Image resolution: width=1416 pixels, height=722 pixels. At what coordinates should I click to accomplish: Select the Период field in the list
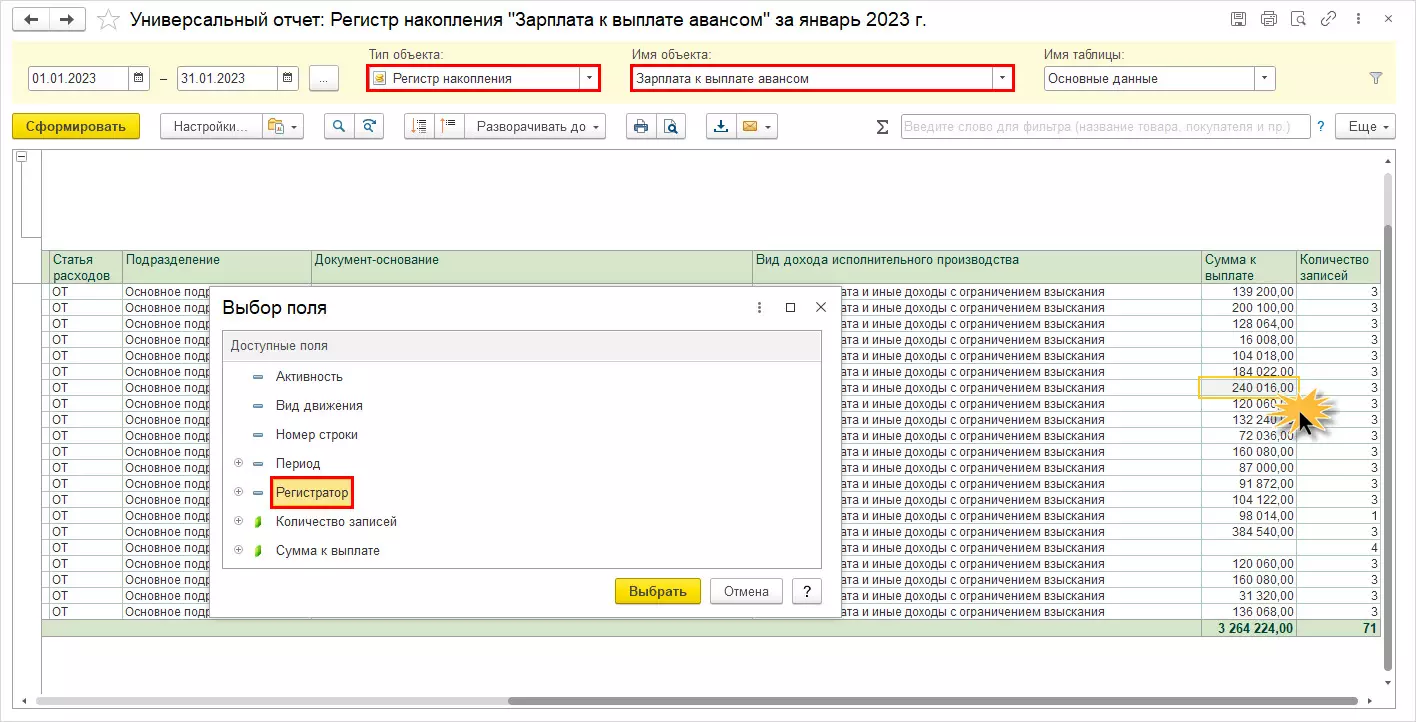pos(298,464)
